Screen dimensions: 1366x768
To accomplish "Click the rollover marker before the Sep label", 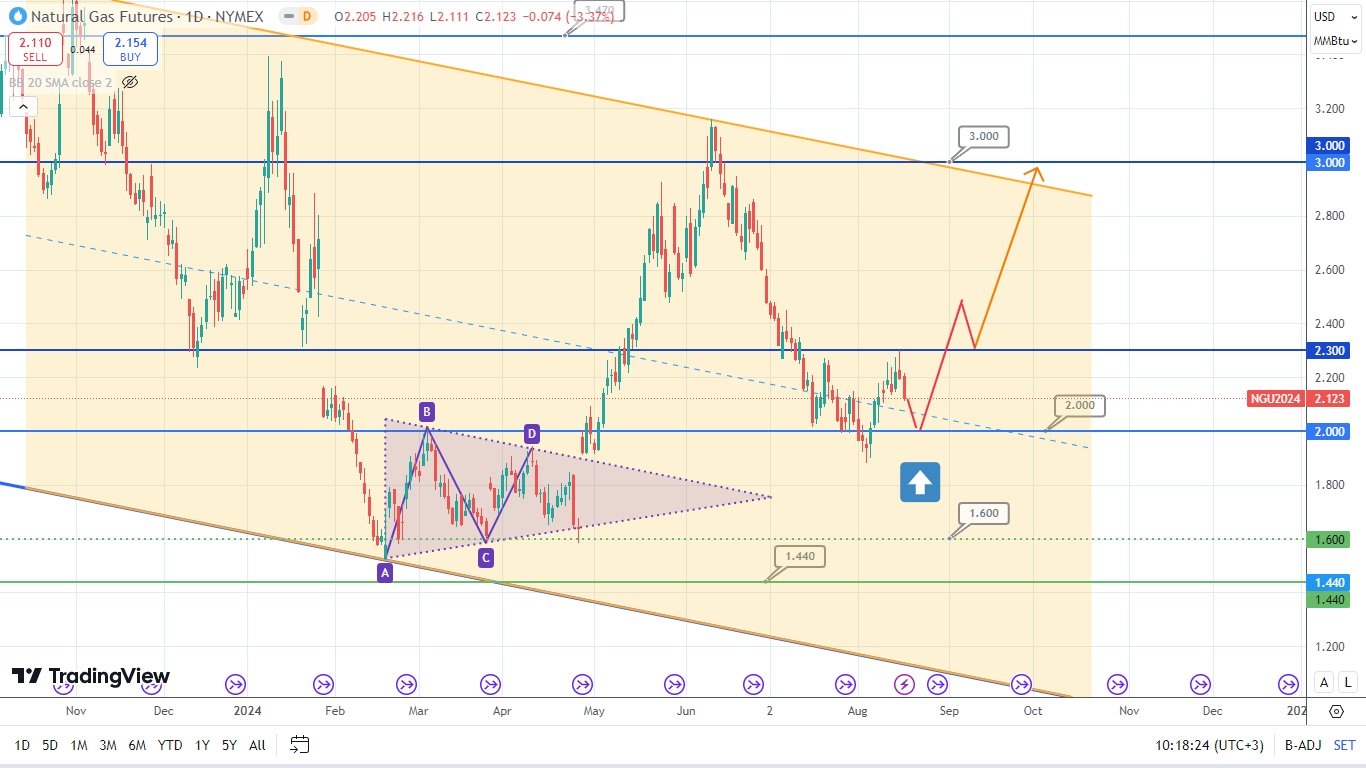I will pos(937,684).
